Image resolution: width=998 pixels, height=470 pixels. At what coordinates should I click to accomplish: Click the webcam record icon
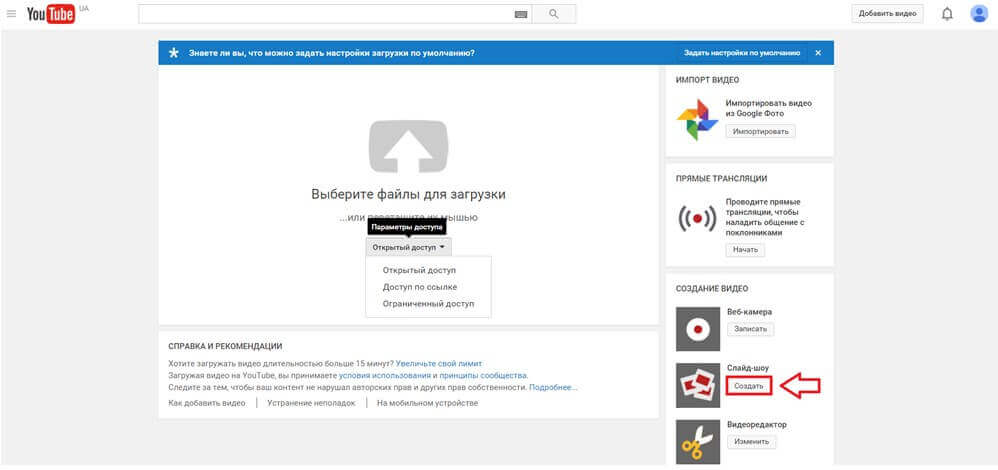point(696,328)
